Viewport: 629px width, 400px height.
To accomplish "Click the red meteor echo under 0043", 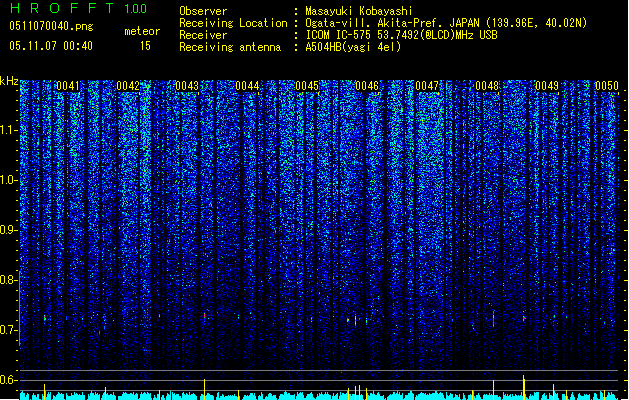I will (205, 316).
